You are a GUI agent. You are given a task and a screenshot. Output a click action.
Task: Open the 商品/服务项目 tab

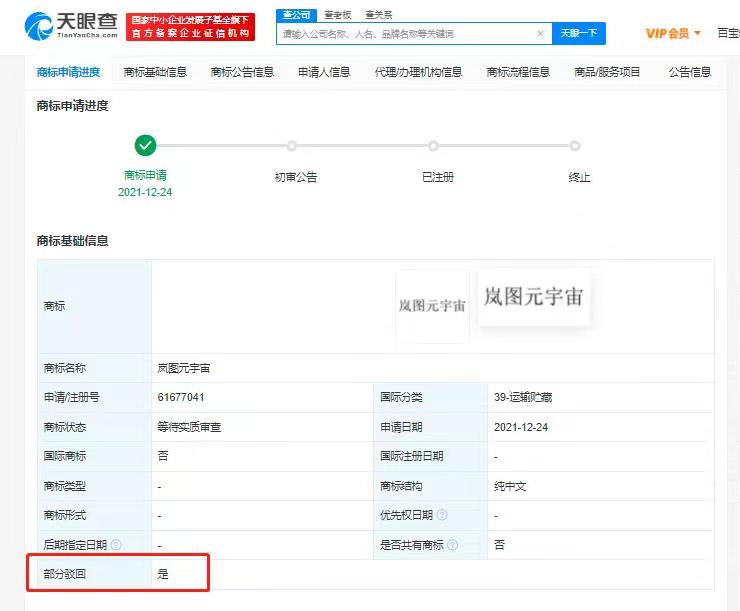coord(607,72)
